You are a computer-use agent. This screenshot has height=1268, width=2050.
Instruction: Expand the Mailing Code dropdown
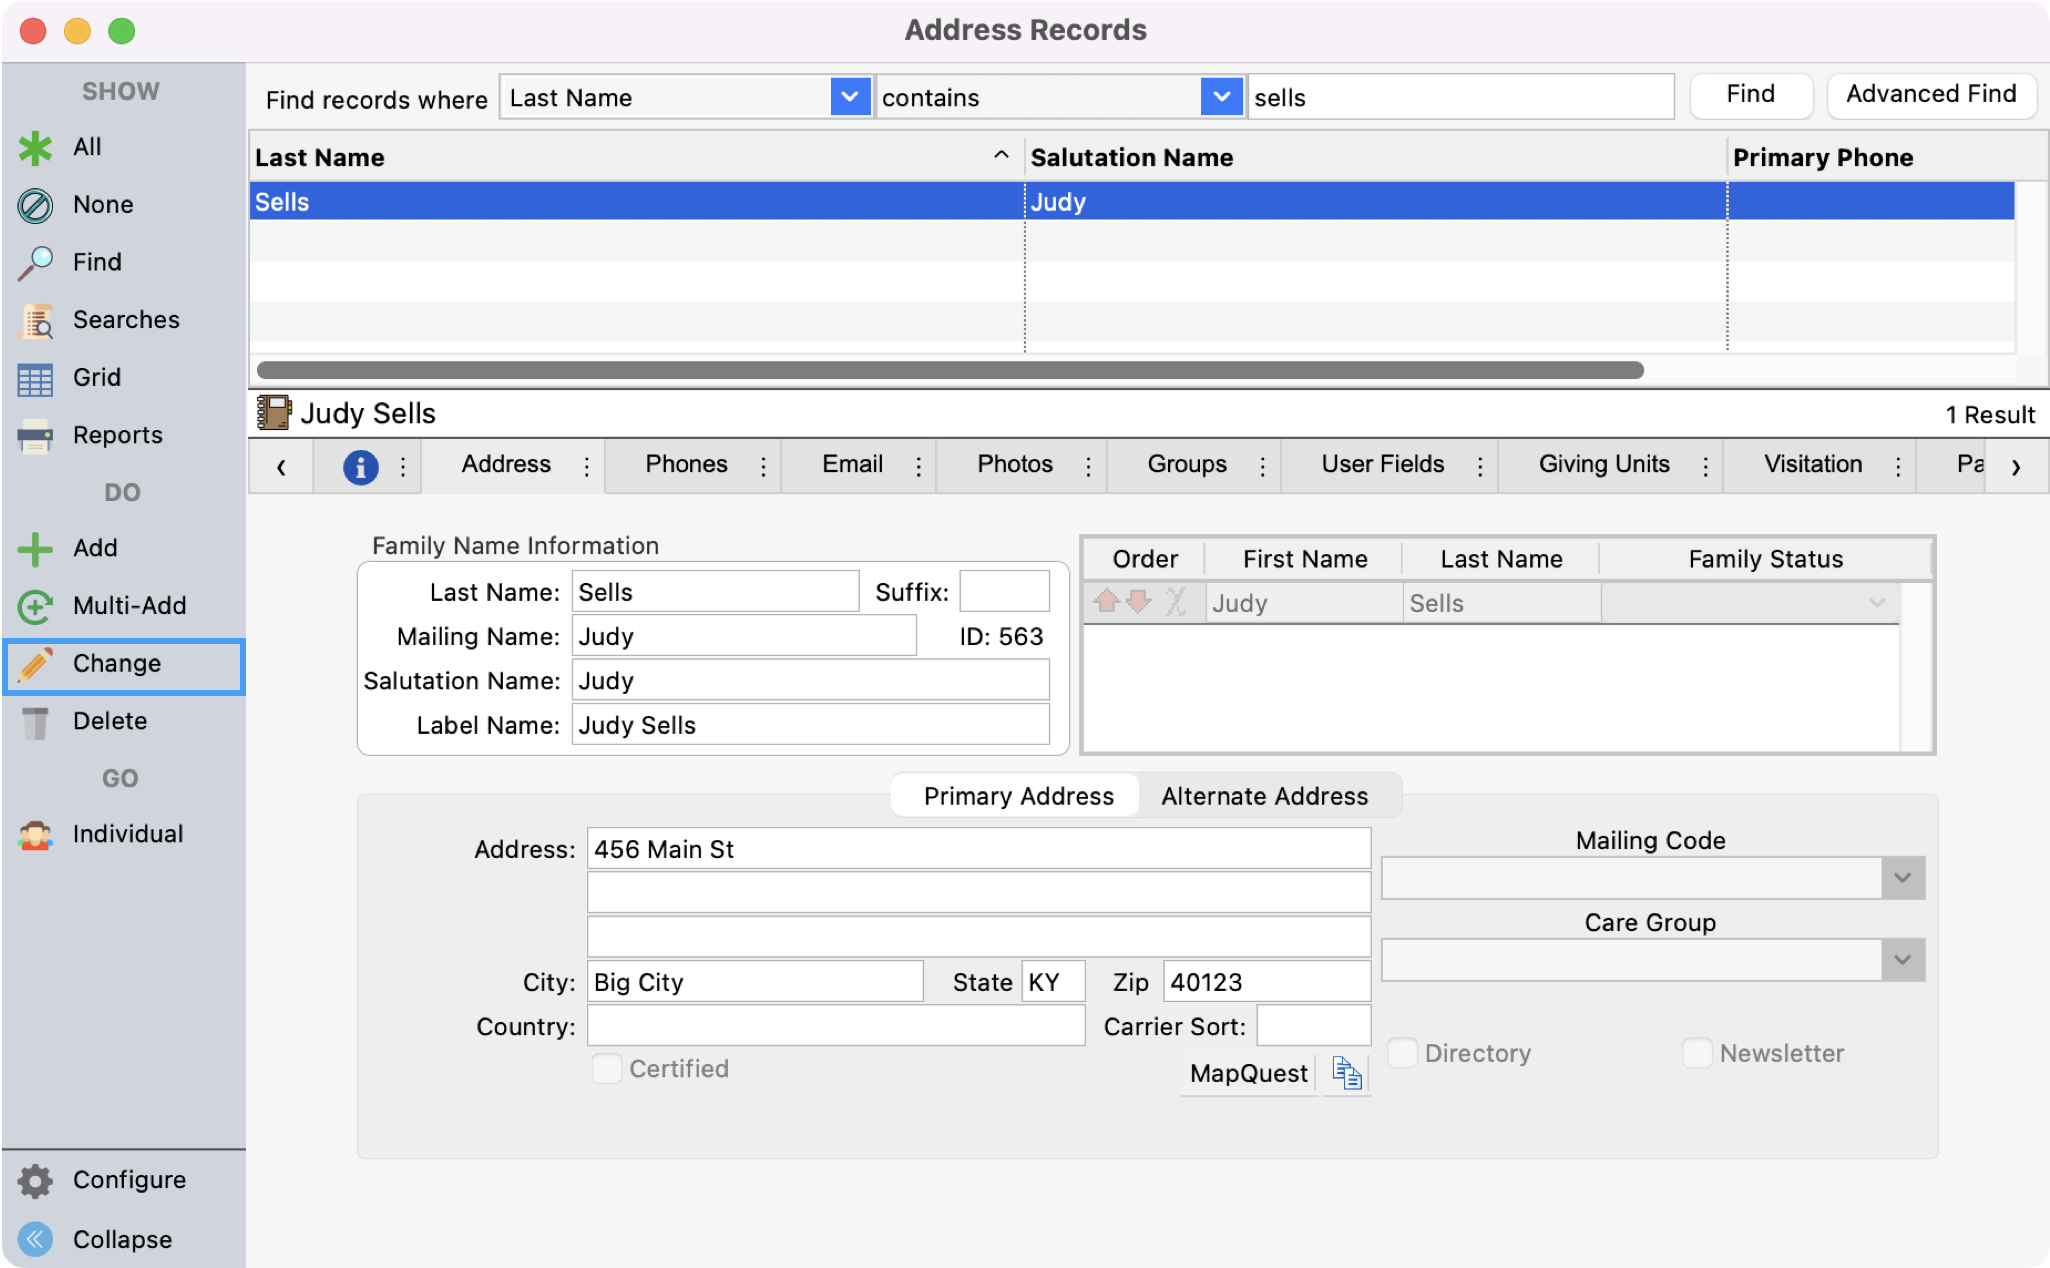[x=1902, y=878]
